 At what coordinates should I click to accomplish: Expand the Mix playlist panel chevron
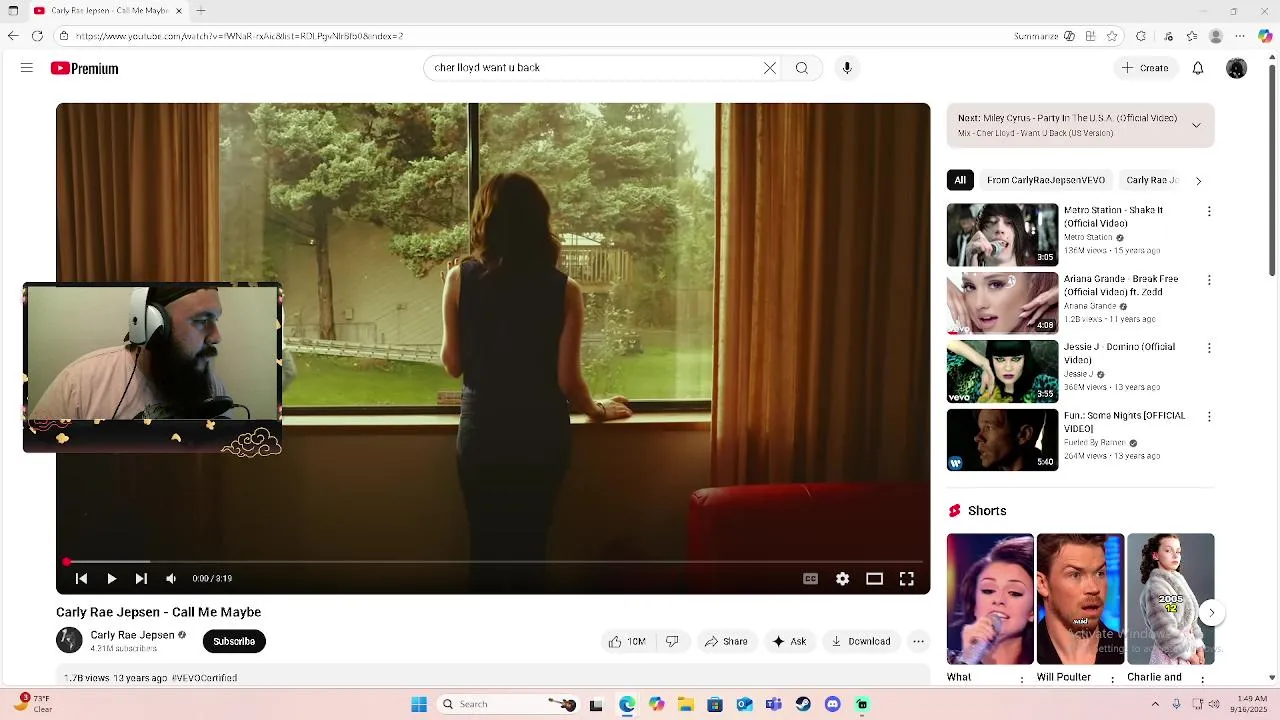[1196, 126]
